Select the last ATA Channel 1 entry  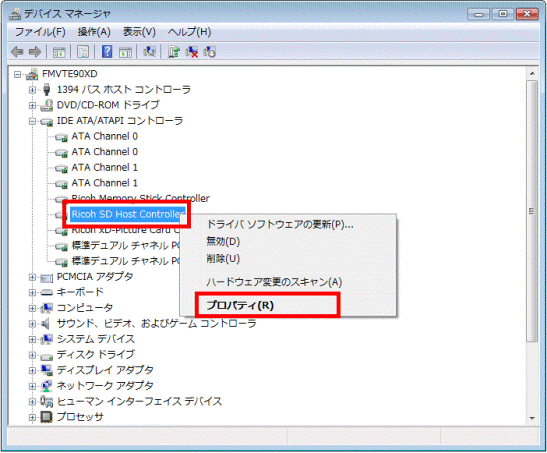pyautogui.click(x=105, y=183)
